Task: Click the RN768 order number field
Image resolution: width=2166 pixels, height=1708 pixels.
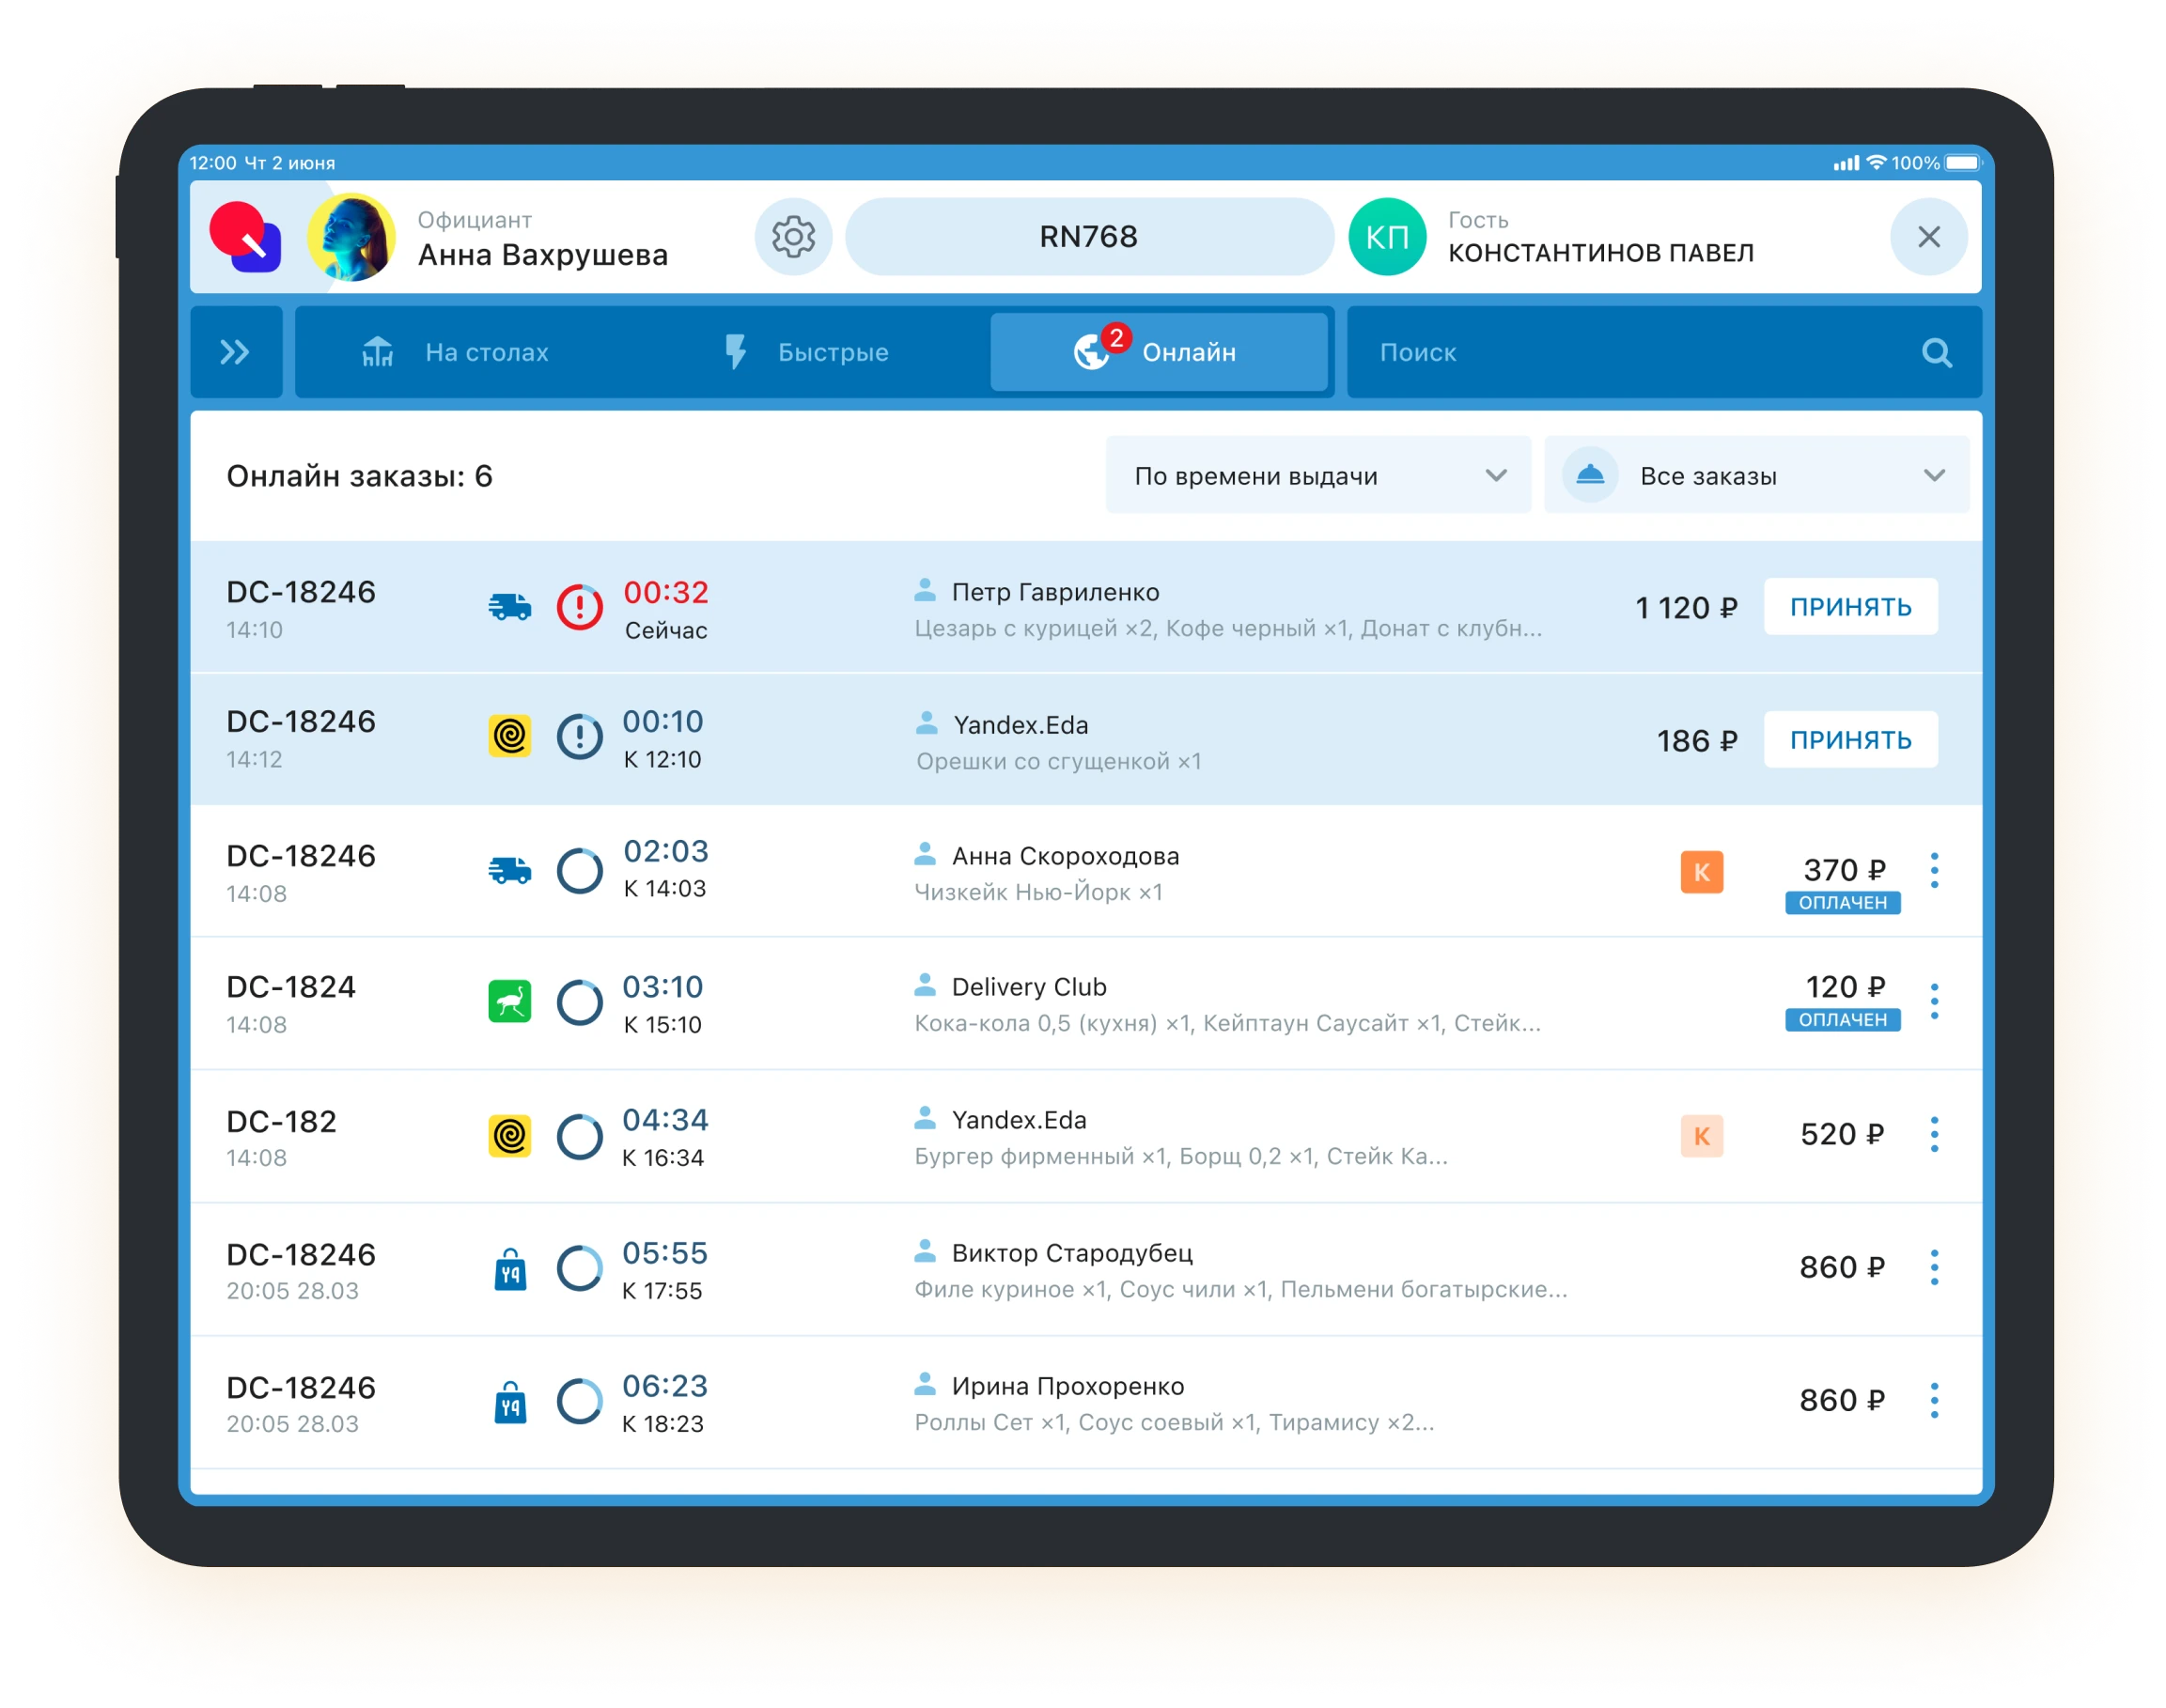Action: pyautogui.click(x=1088, y=237)
